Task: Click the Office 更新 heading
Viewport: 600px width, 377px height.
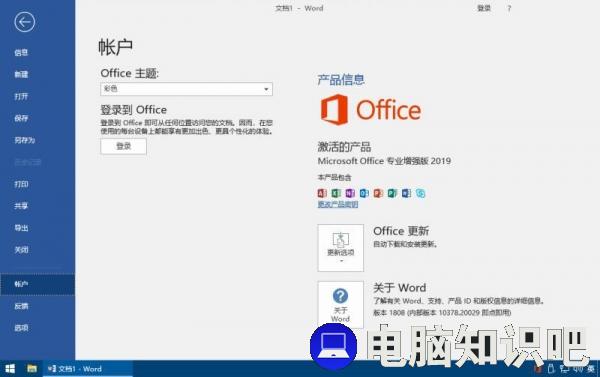Action: click(x=401, y=231)
